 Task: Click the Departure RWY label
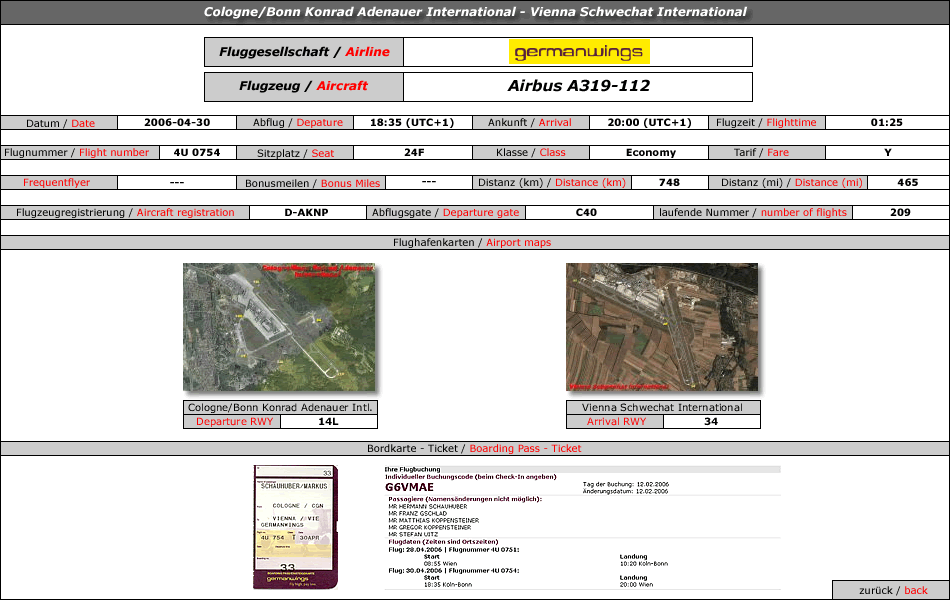[234, 422]
